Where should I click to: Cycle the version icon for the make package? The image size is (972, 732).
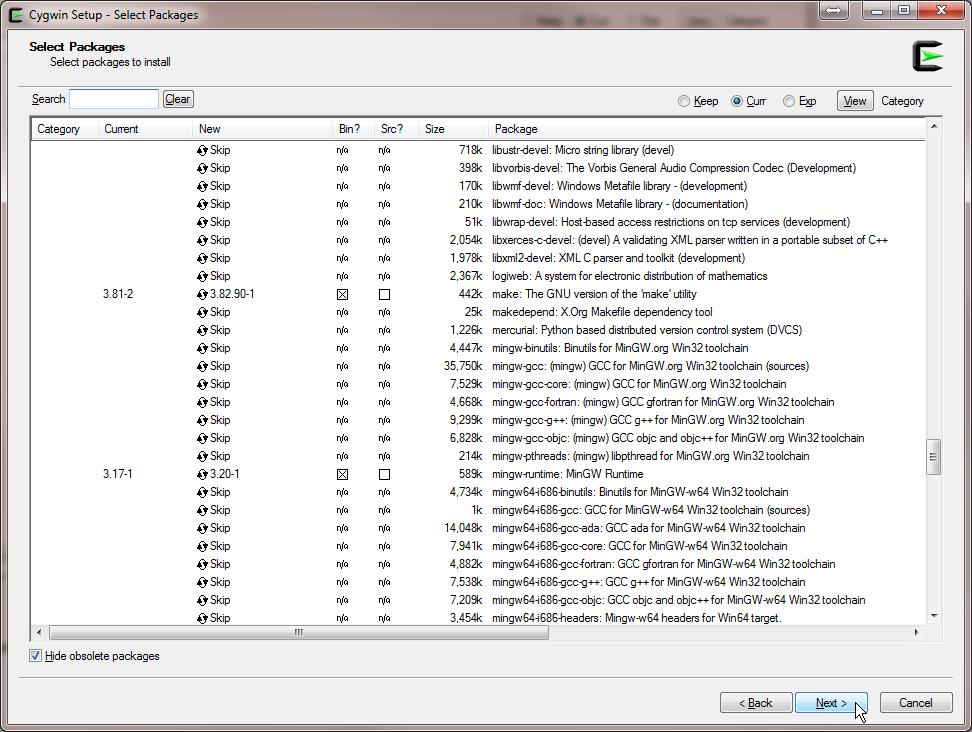click(x=202, y=294)
